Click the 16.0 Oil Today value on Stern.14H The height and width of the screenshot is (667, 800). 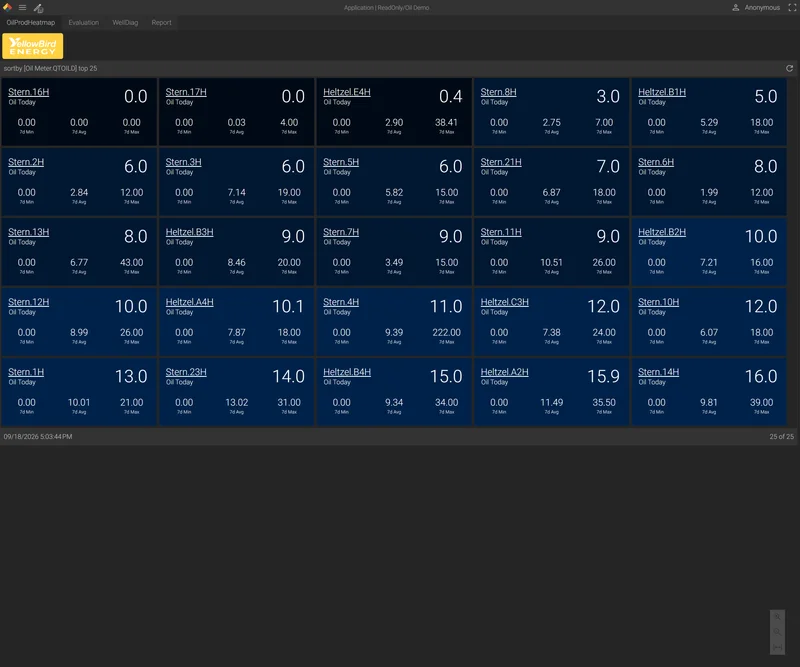[761, 377]
